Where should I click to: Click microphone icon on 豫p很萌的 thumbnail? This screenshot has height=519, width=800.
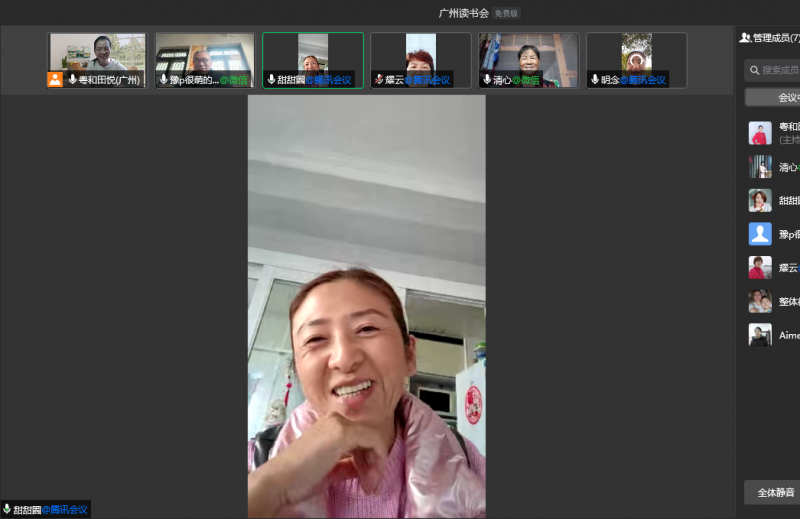tap(163, 80)
